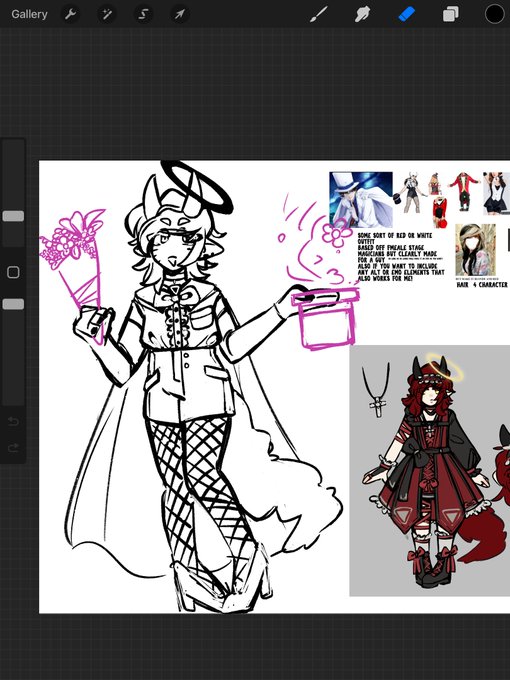
Task: Open the Actions wrench menu
Action: [71, 14]
